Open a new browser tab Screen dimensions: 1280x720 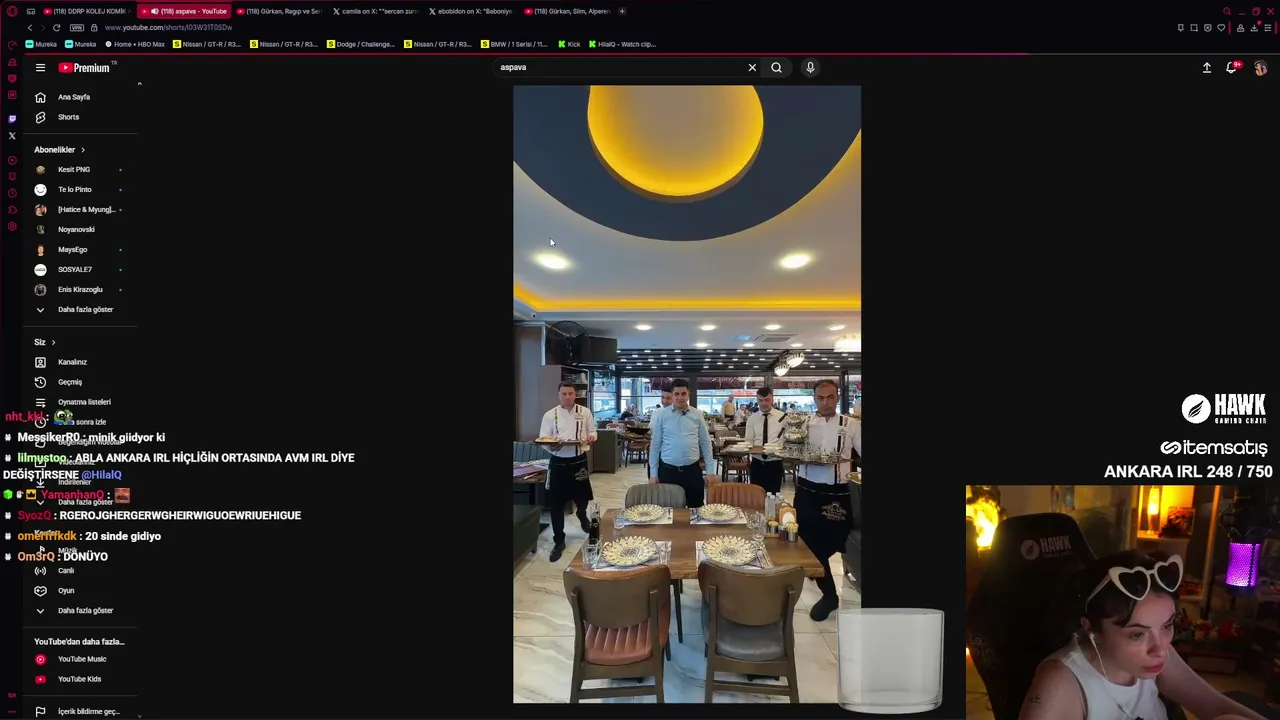(622, 11)
